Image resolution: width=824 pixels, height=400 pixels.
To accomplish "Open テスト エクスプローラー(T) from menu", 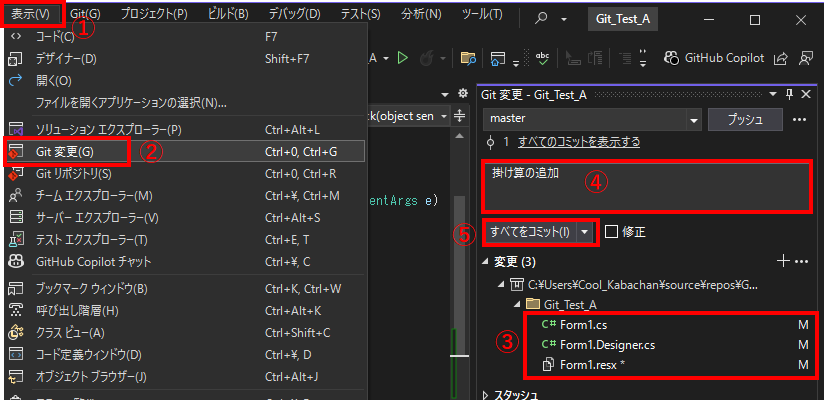I will click(185, 240).
